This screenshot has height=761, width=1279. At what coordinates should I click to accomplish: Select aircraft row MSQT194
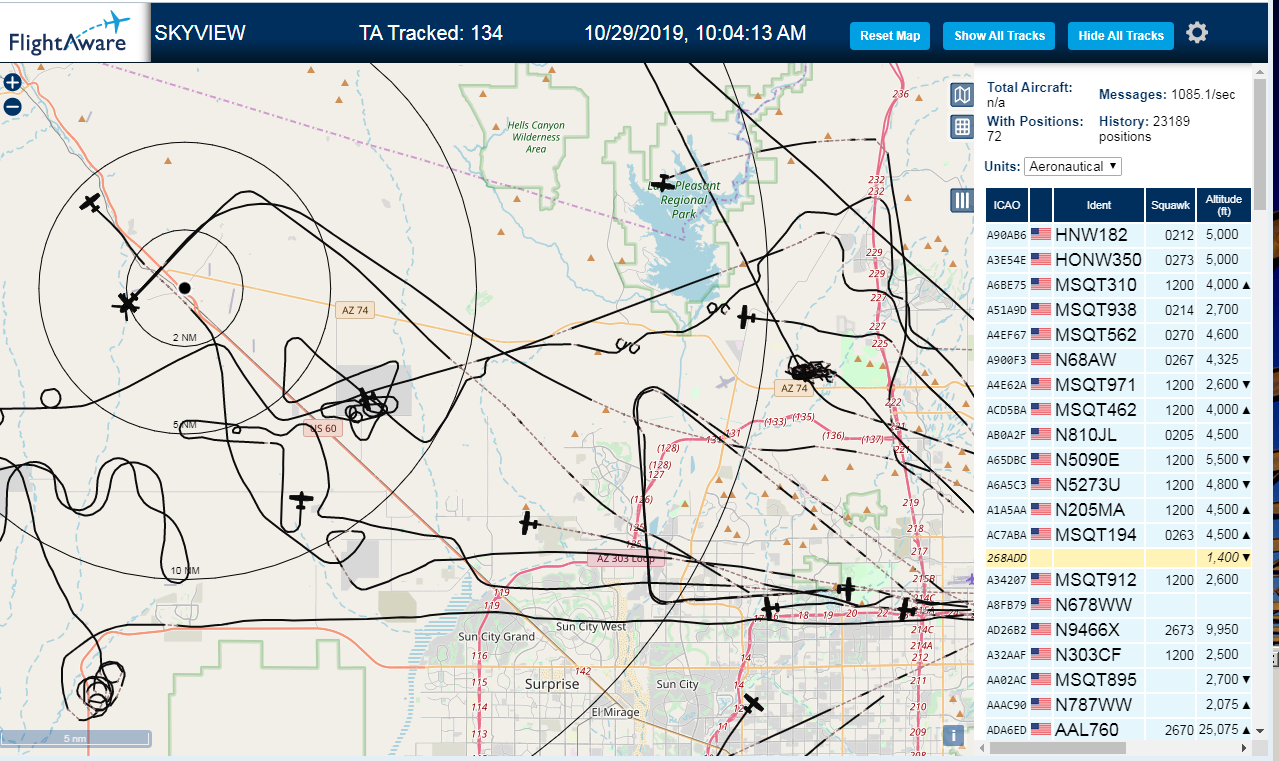point(1119,535)
